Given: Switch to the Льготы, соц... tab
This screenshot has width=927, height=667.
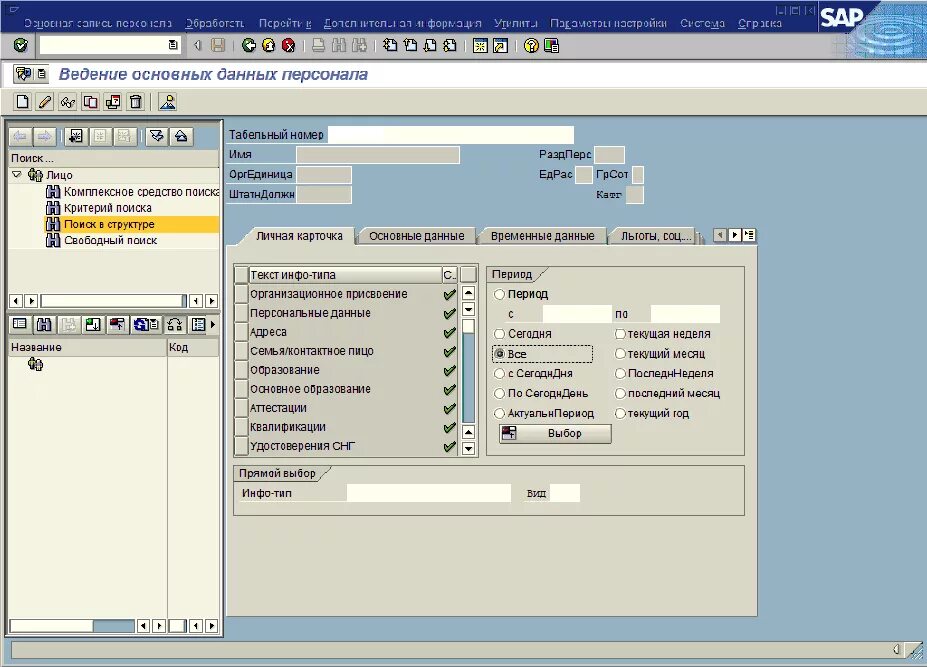Looking at the screenshot, I should coord(656,236).
